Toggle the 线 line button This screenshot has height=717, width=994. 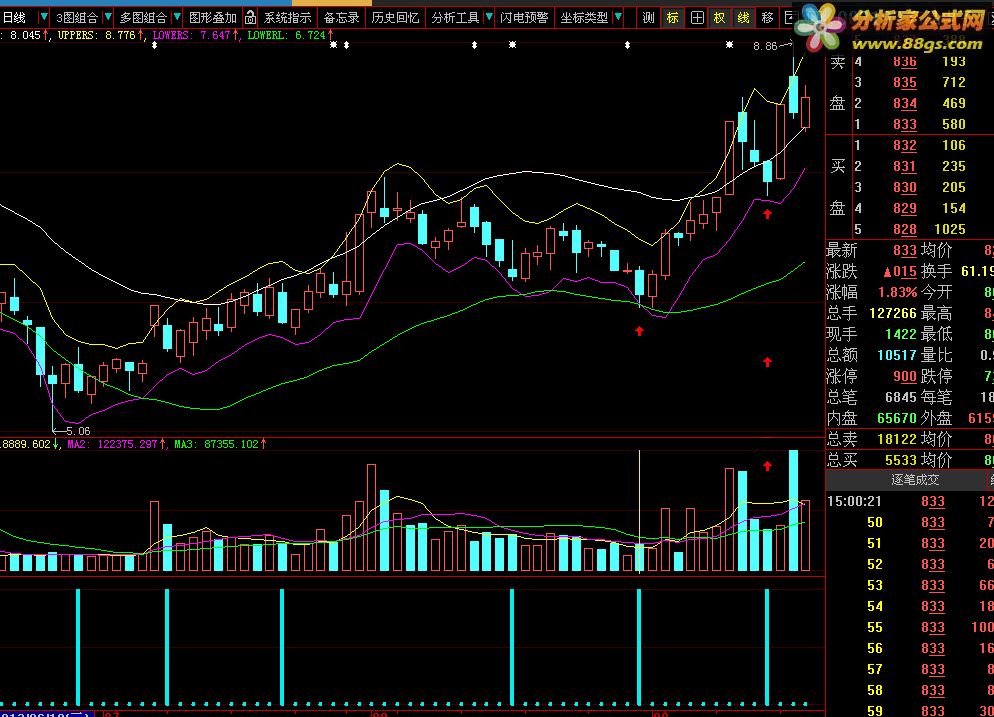pos(744,18)
